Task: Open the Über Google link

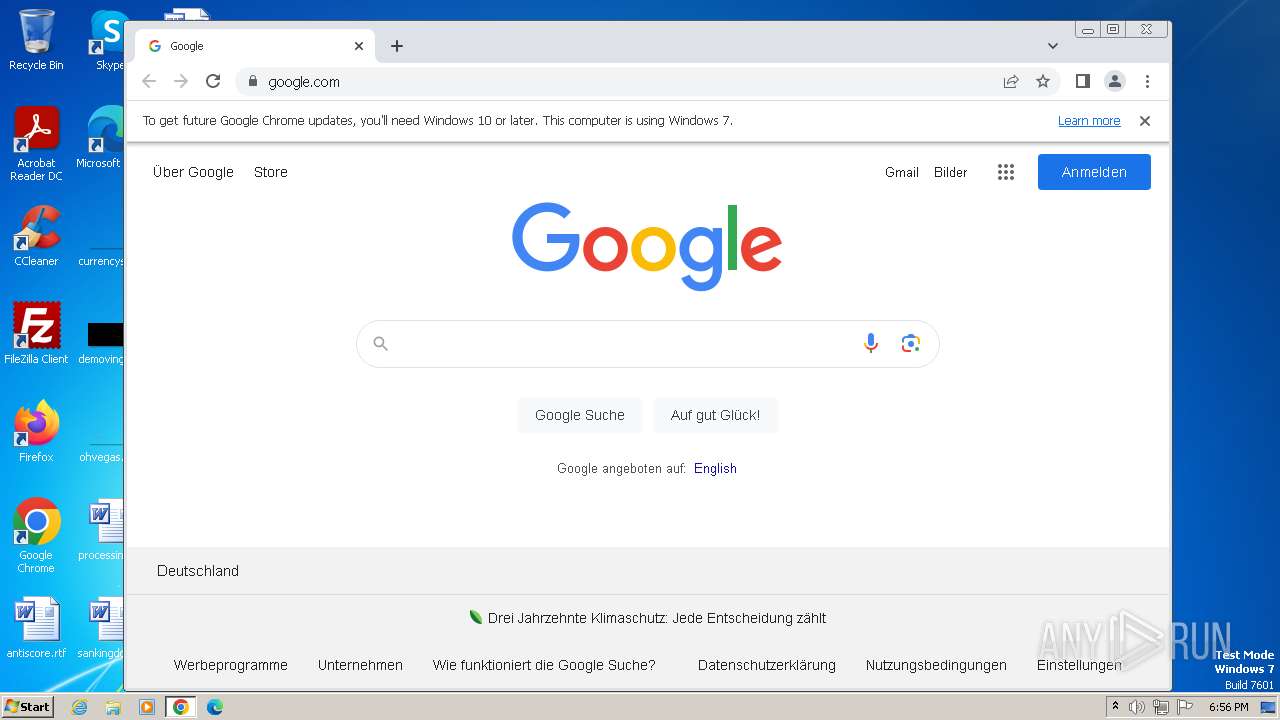Action: coord(193,172)
